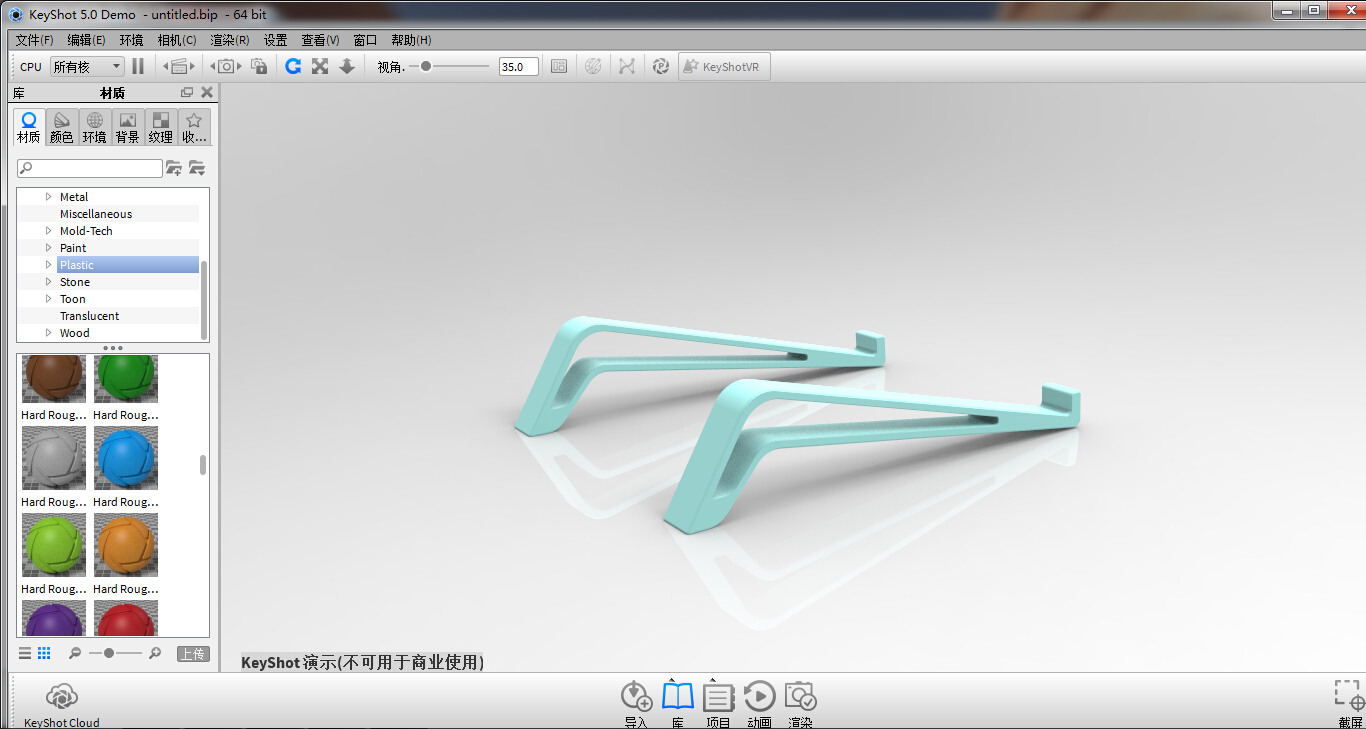Switch to the 纹理 library tab

160,128
